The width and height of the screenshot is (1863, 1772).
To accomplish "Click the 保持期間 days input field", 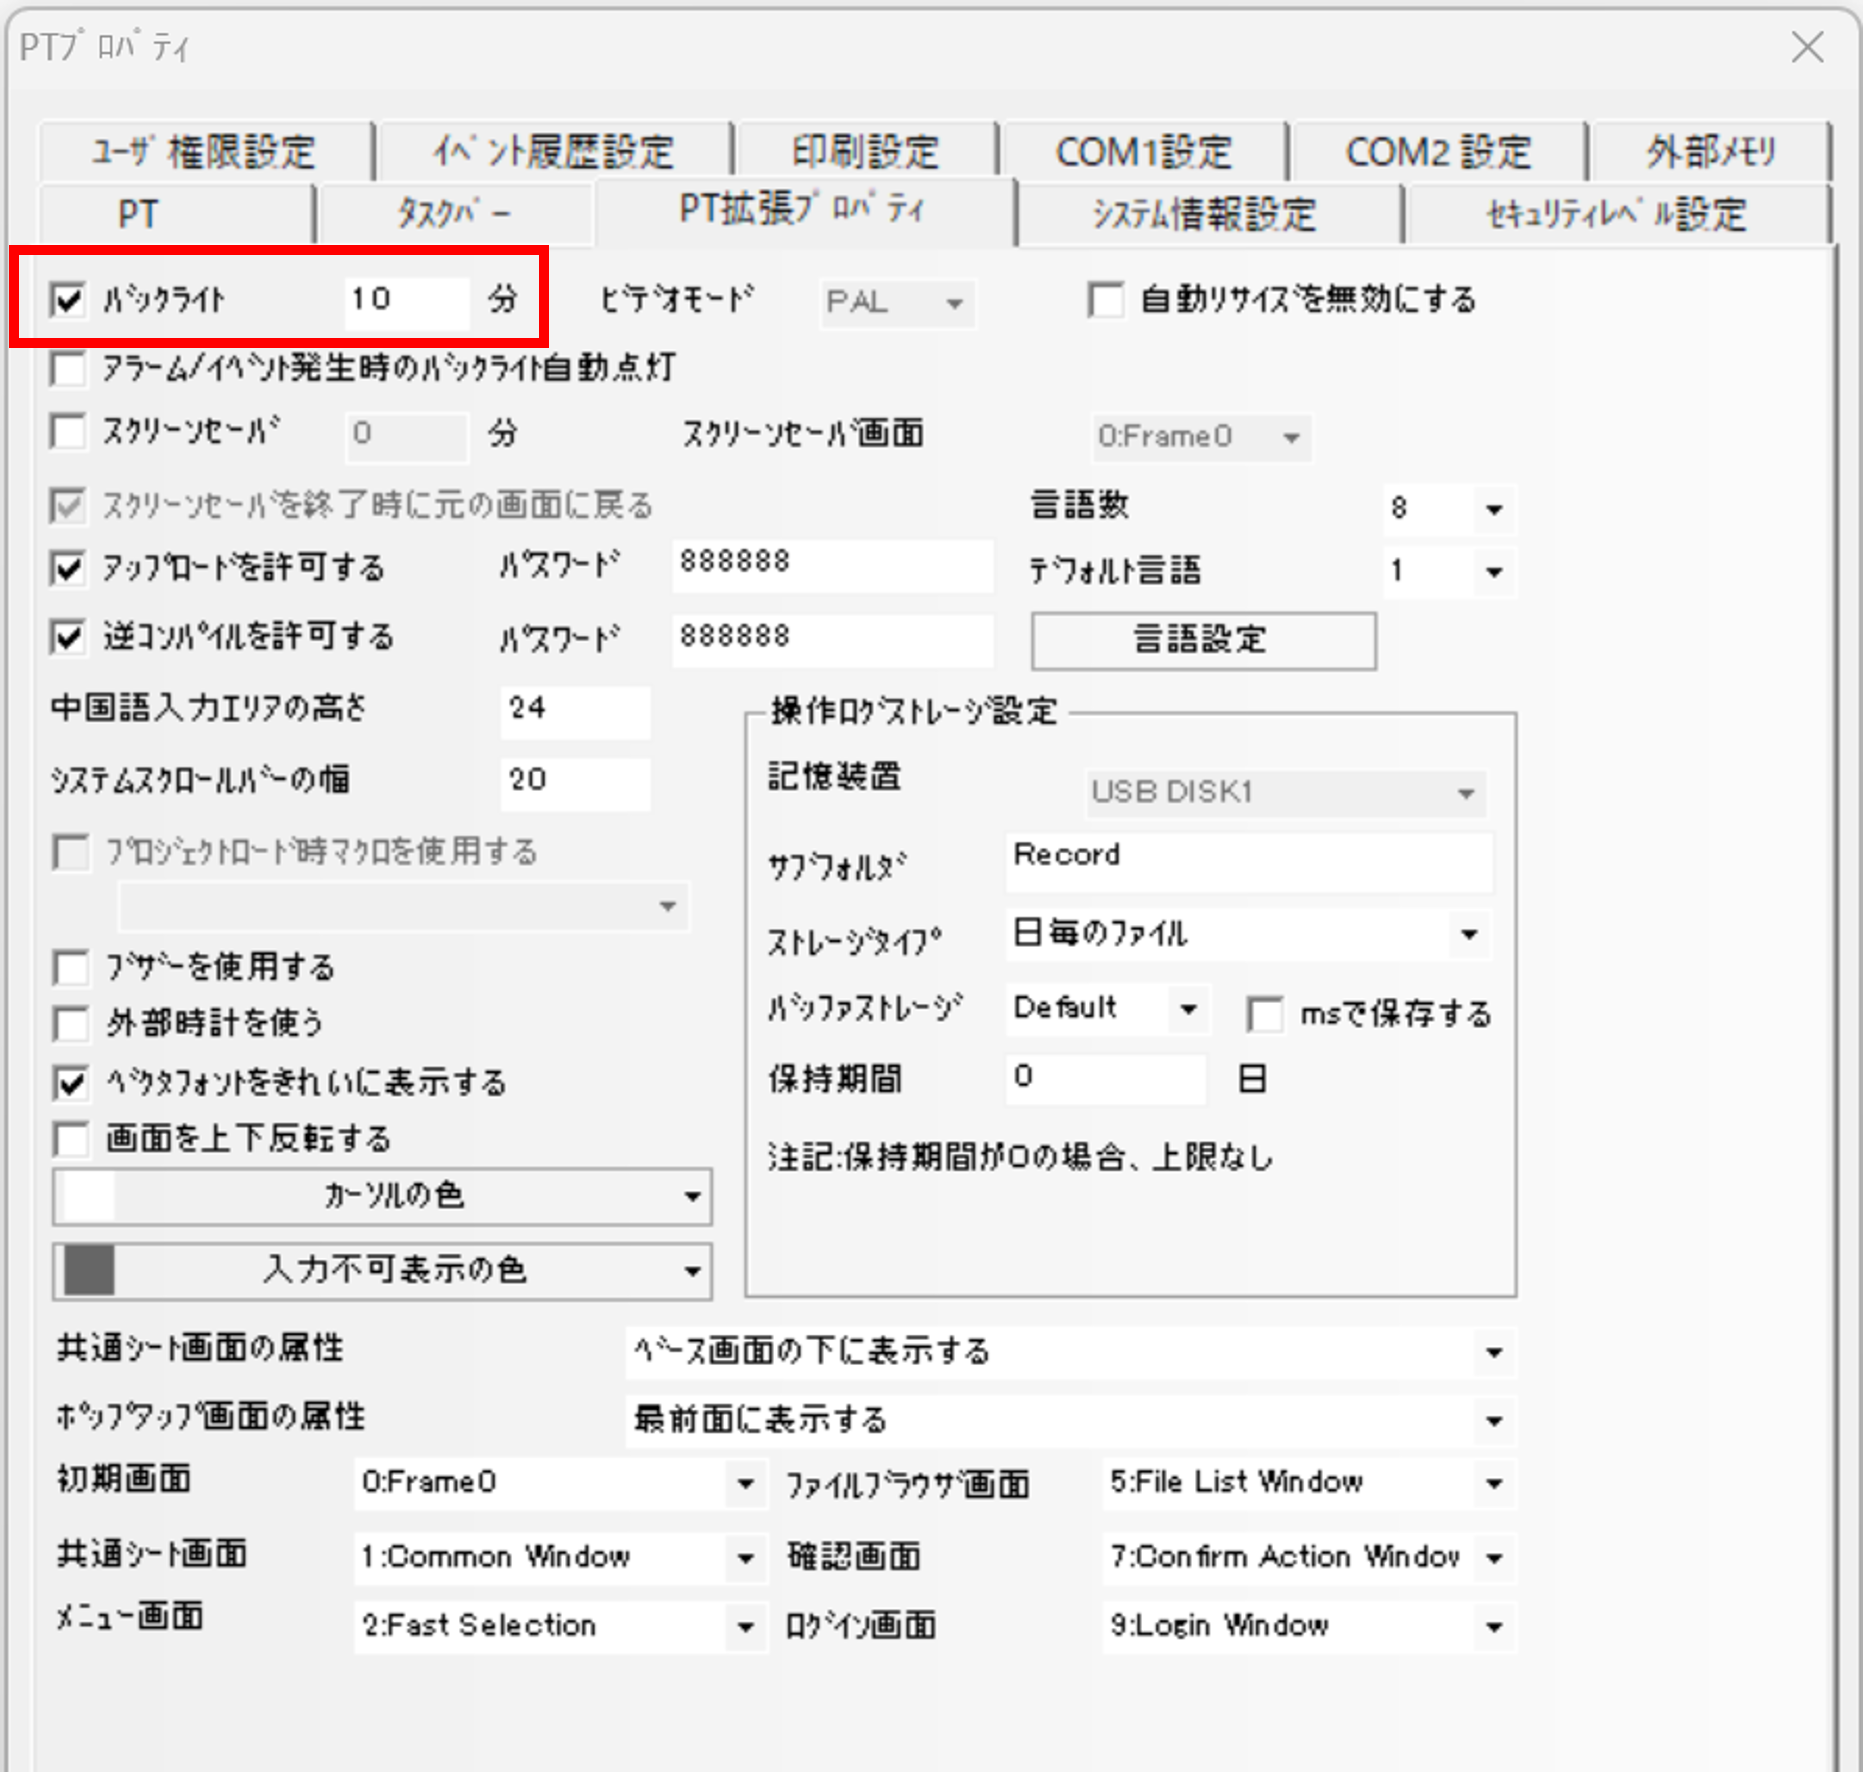I will point(1106,1078).
